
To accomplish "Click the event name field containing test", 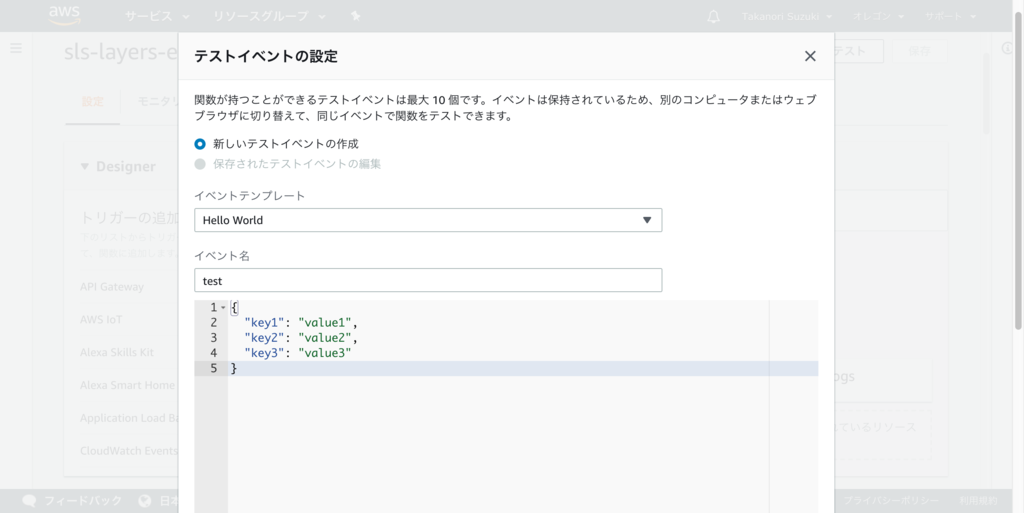I will pos(428,281).
